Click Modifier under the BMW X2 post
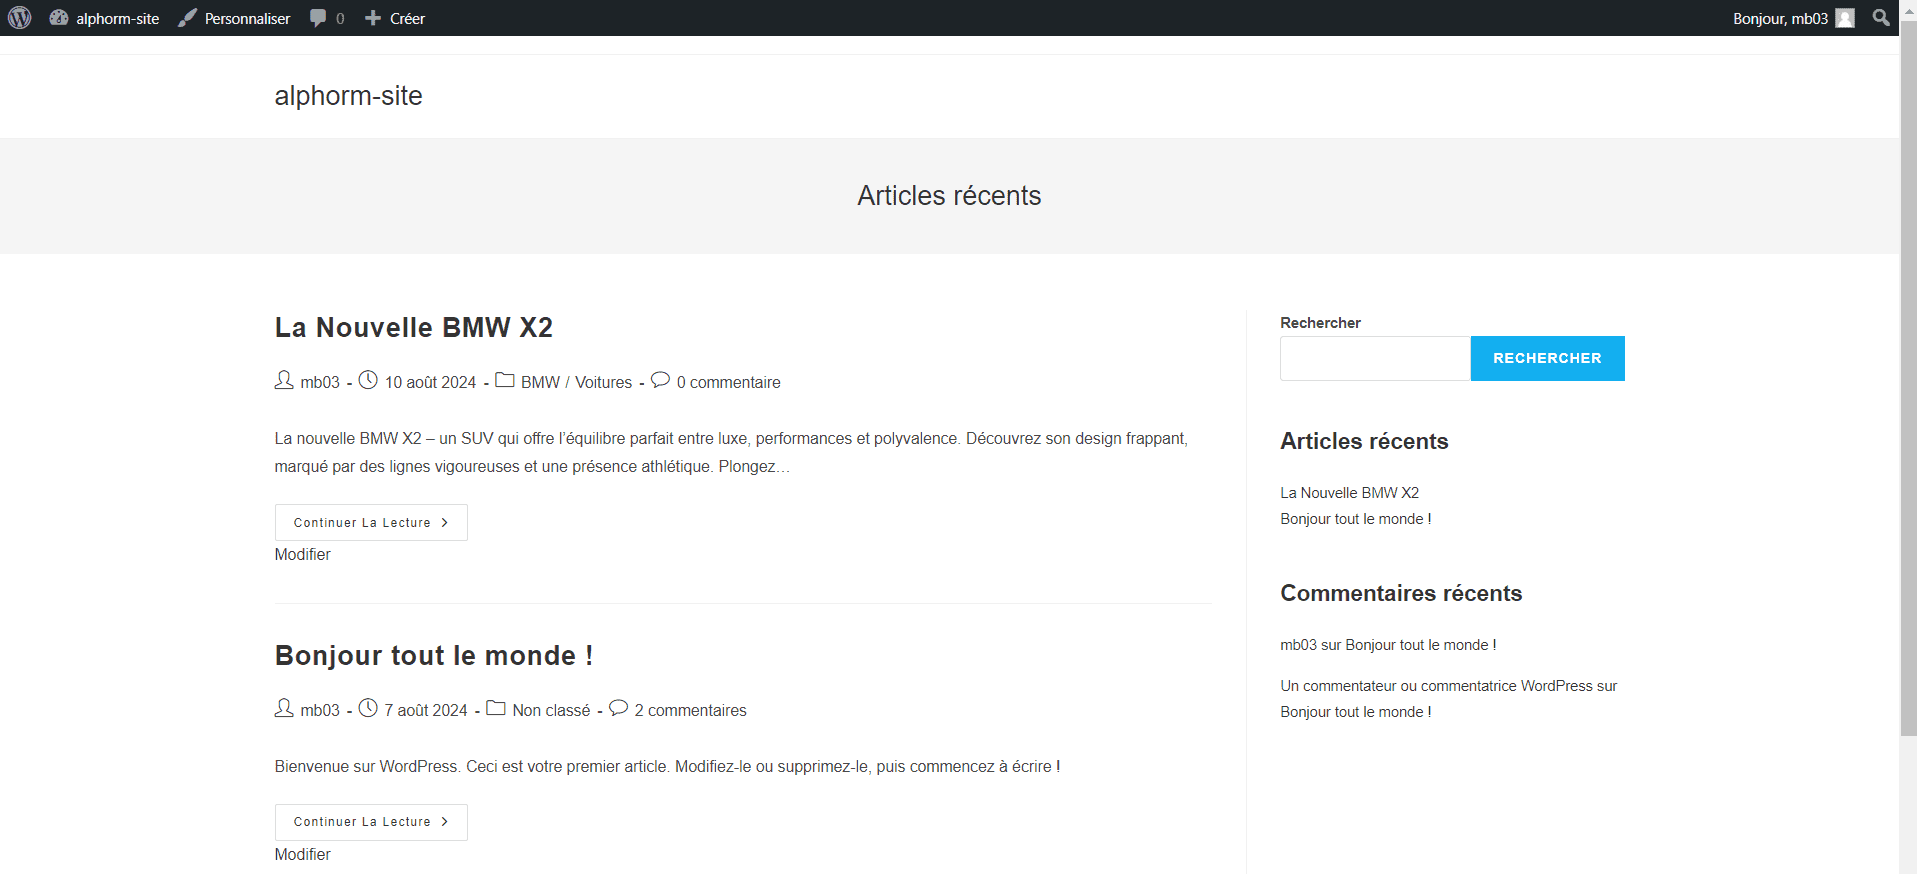Screen dimensions: 1917x874 pos(302,554)
